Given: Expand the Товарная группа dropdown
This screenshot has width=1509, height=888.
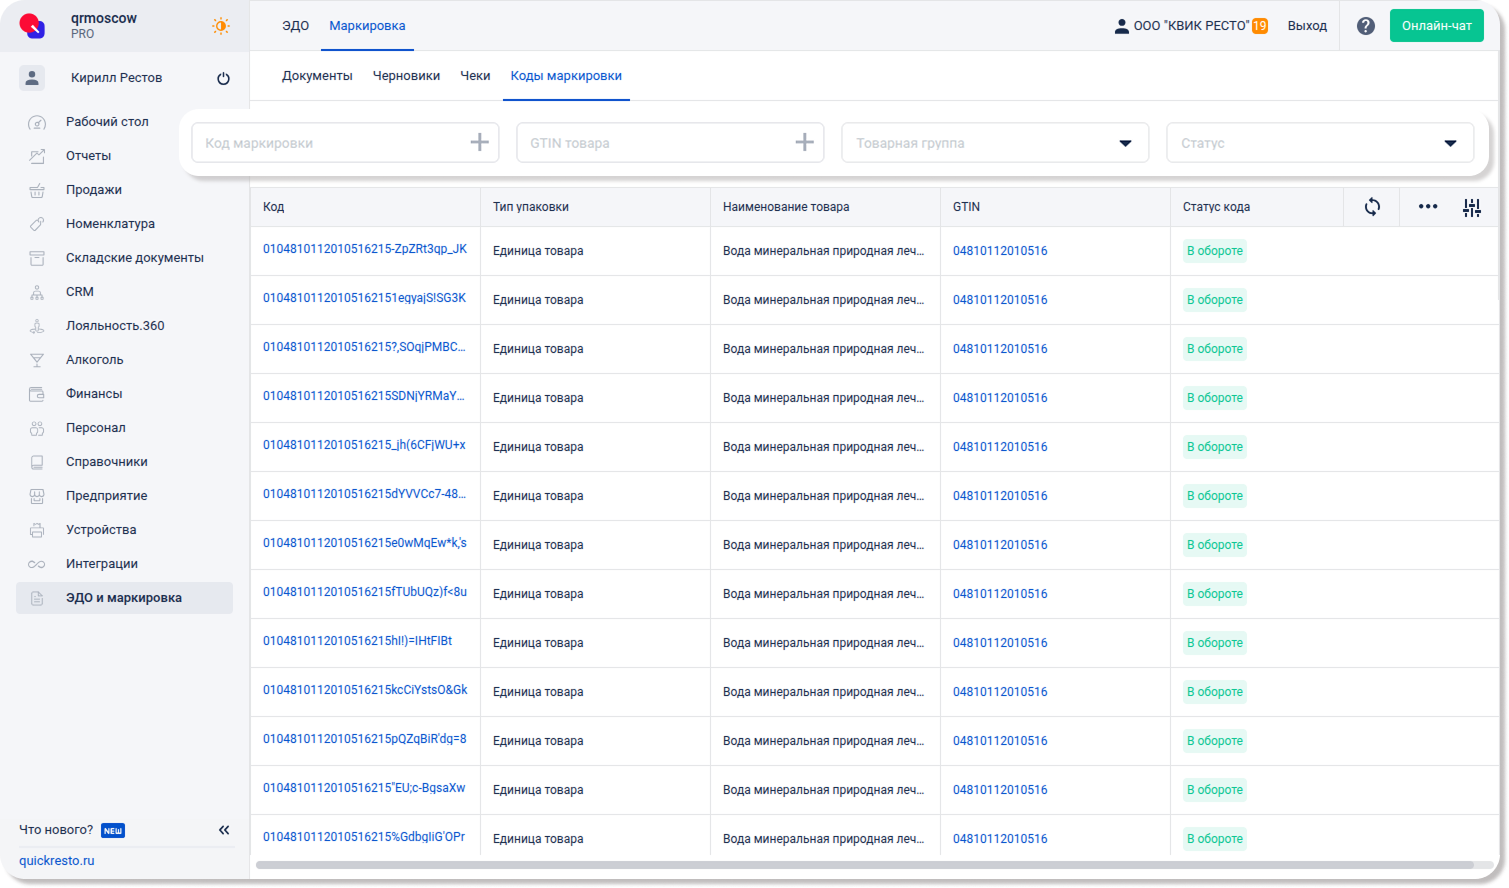Looking at the screenshot, I should click(x=1125, y=143).
